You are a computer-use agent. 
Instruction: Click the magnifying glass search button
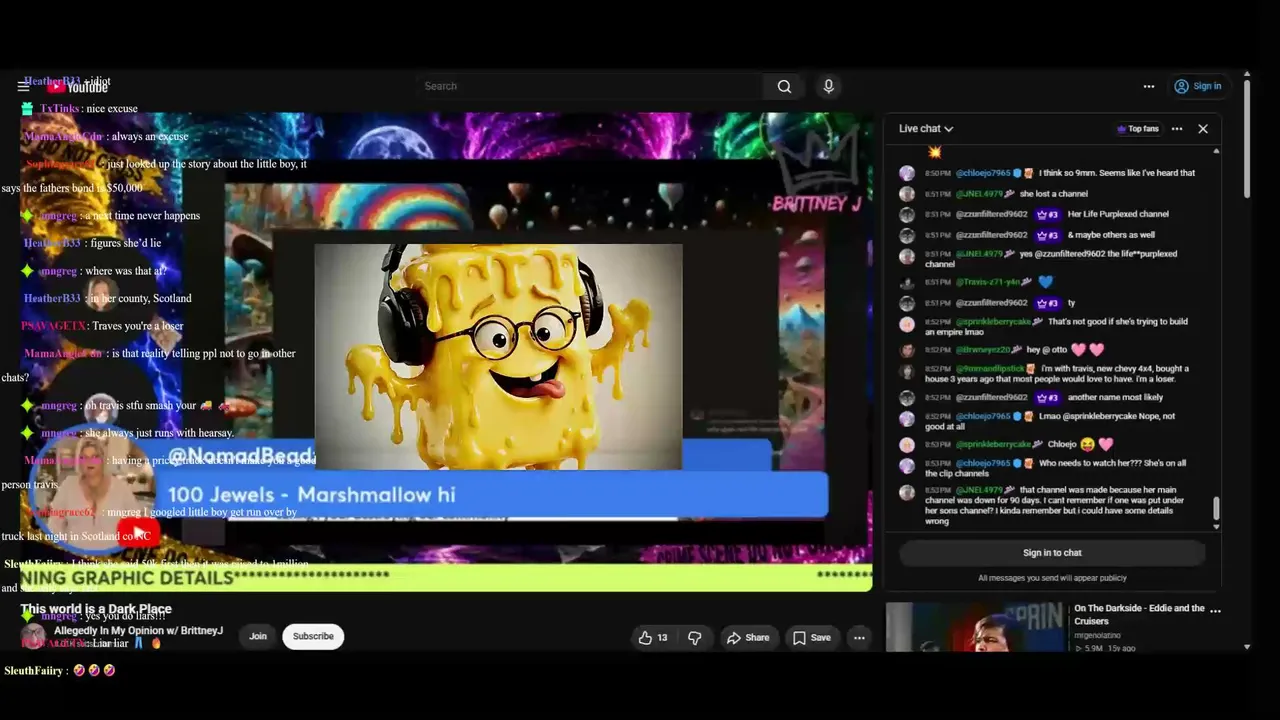point(784,86)
